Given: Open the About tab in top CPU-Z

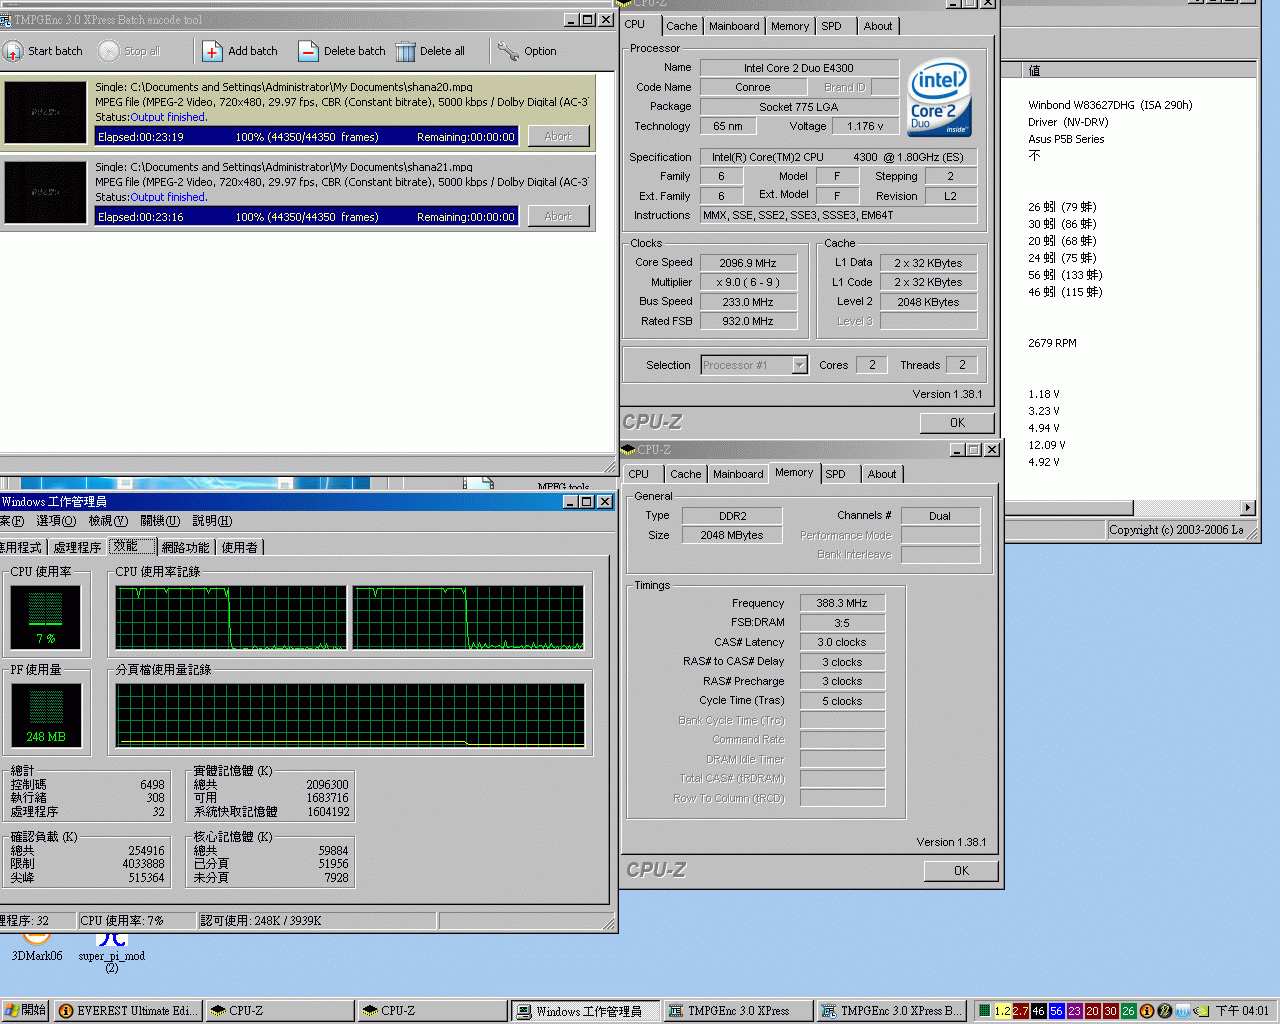Looking at the screenshot, I should (878, 26).
